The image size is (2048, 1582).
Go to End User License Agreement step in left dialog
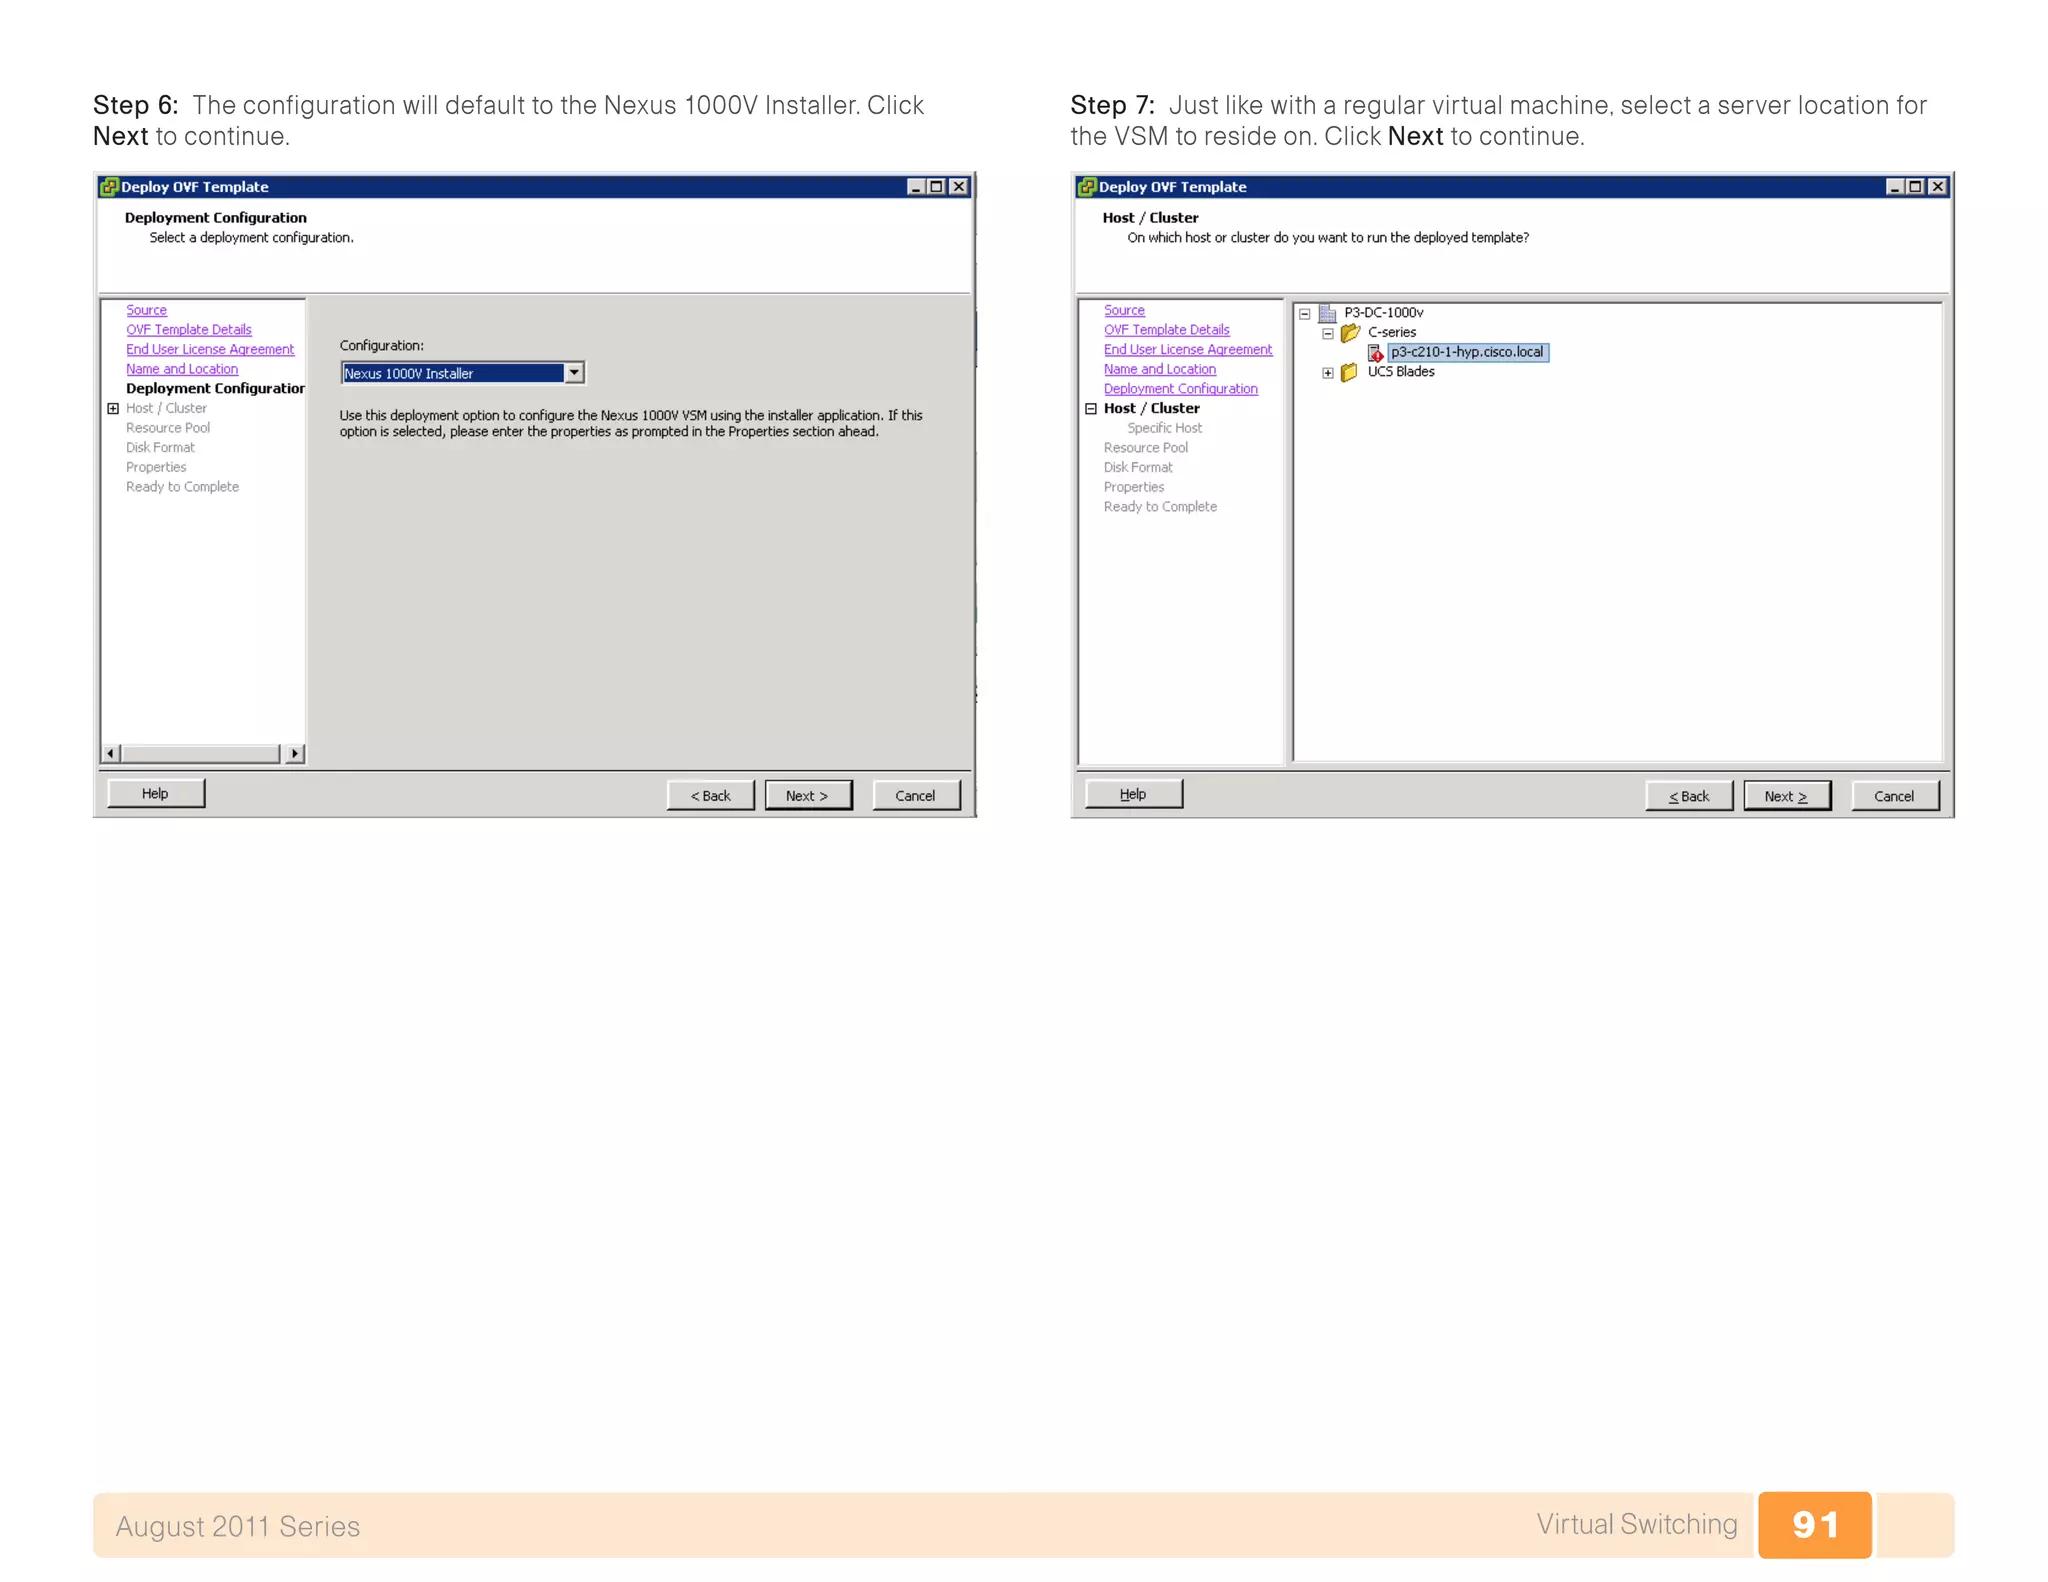[x=210, y=349]
